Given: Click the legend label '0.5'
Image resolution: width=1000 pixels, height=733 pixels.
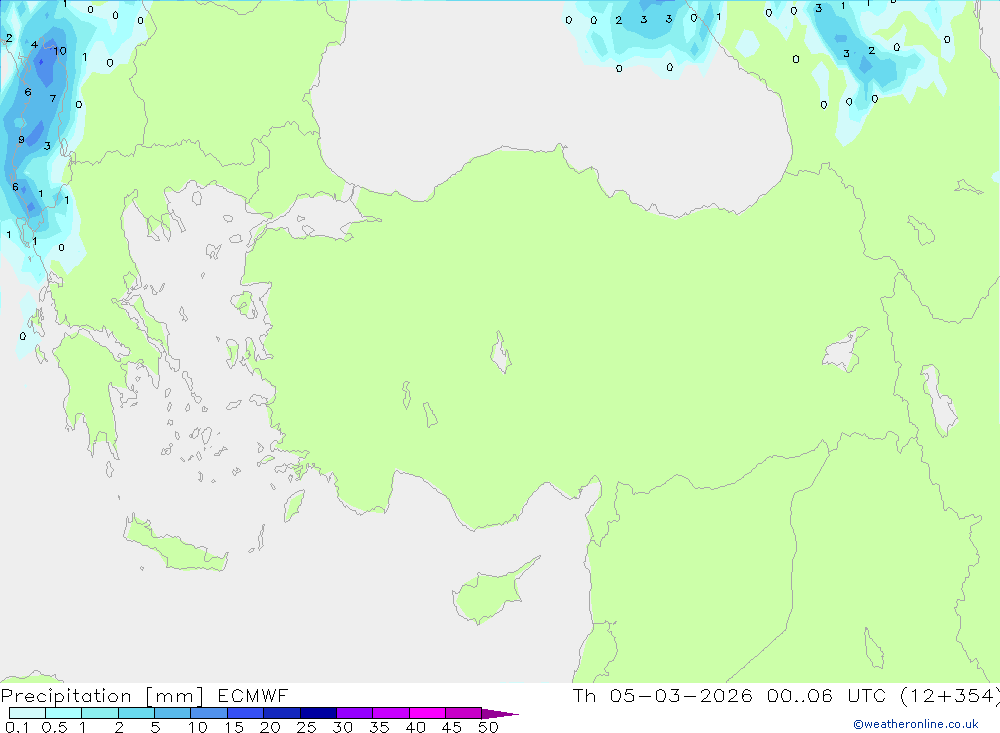Looking at the screenshot, I should pyautogui.click(x=54, y=727).
